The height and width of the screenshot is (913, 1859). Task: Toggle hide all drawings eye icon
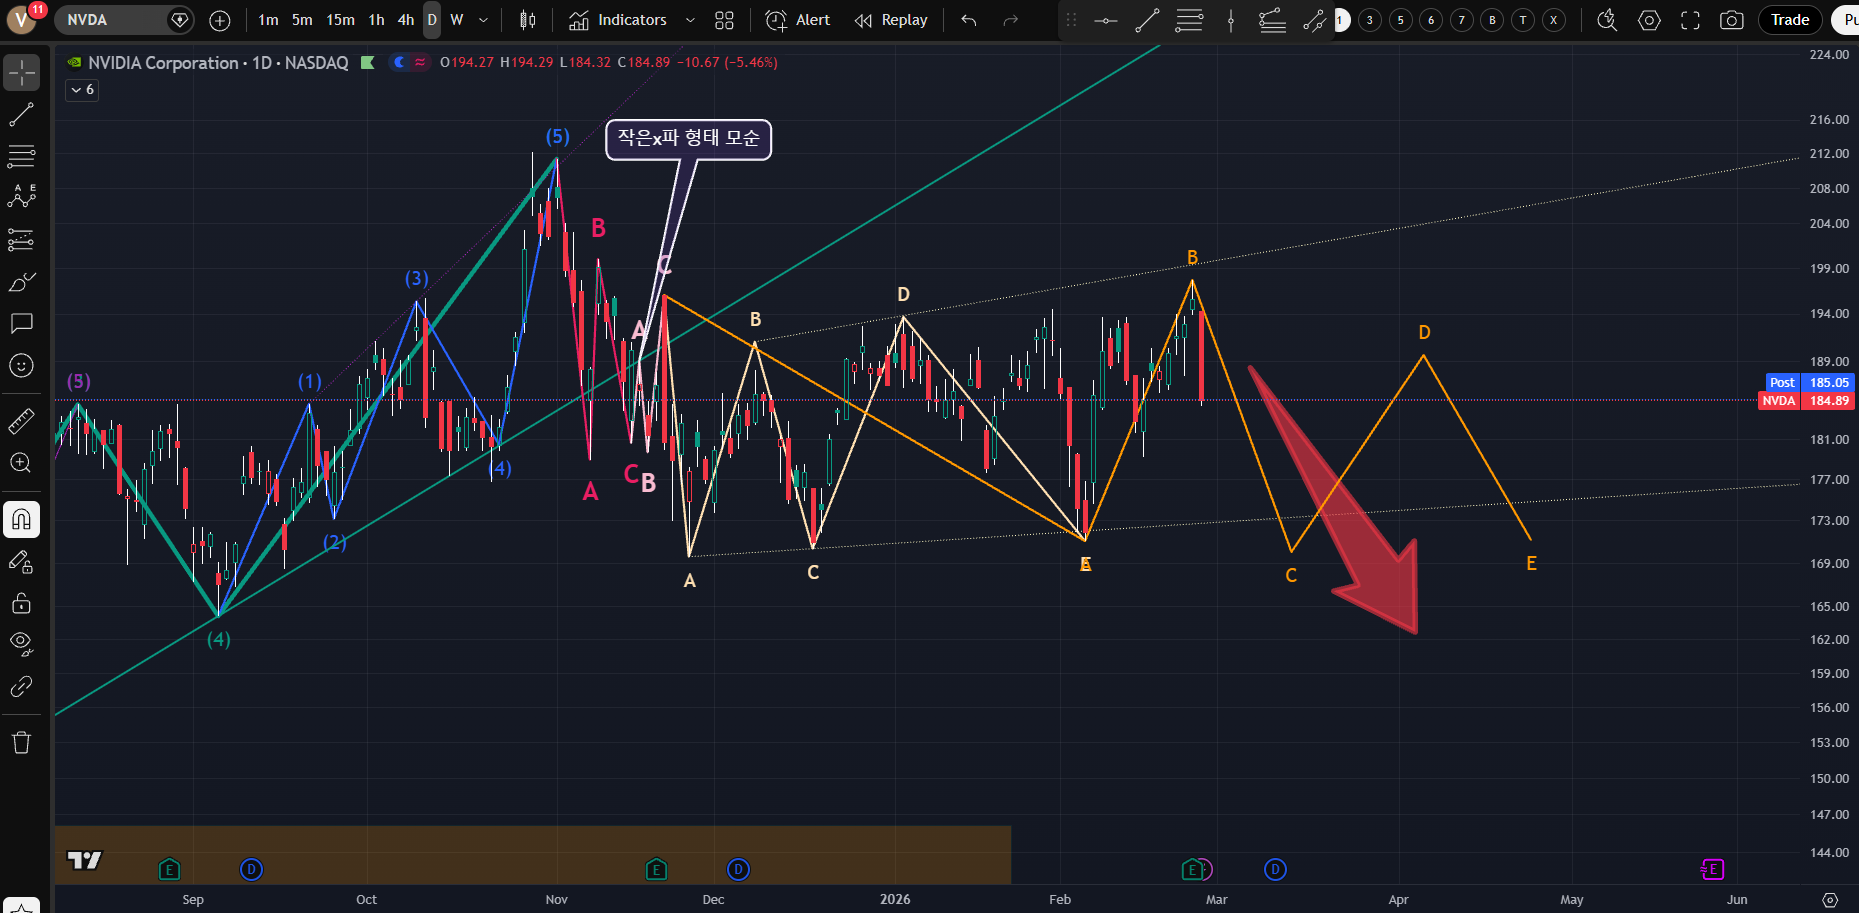tap(21, 643)
